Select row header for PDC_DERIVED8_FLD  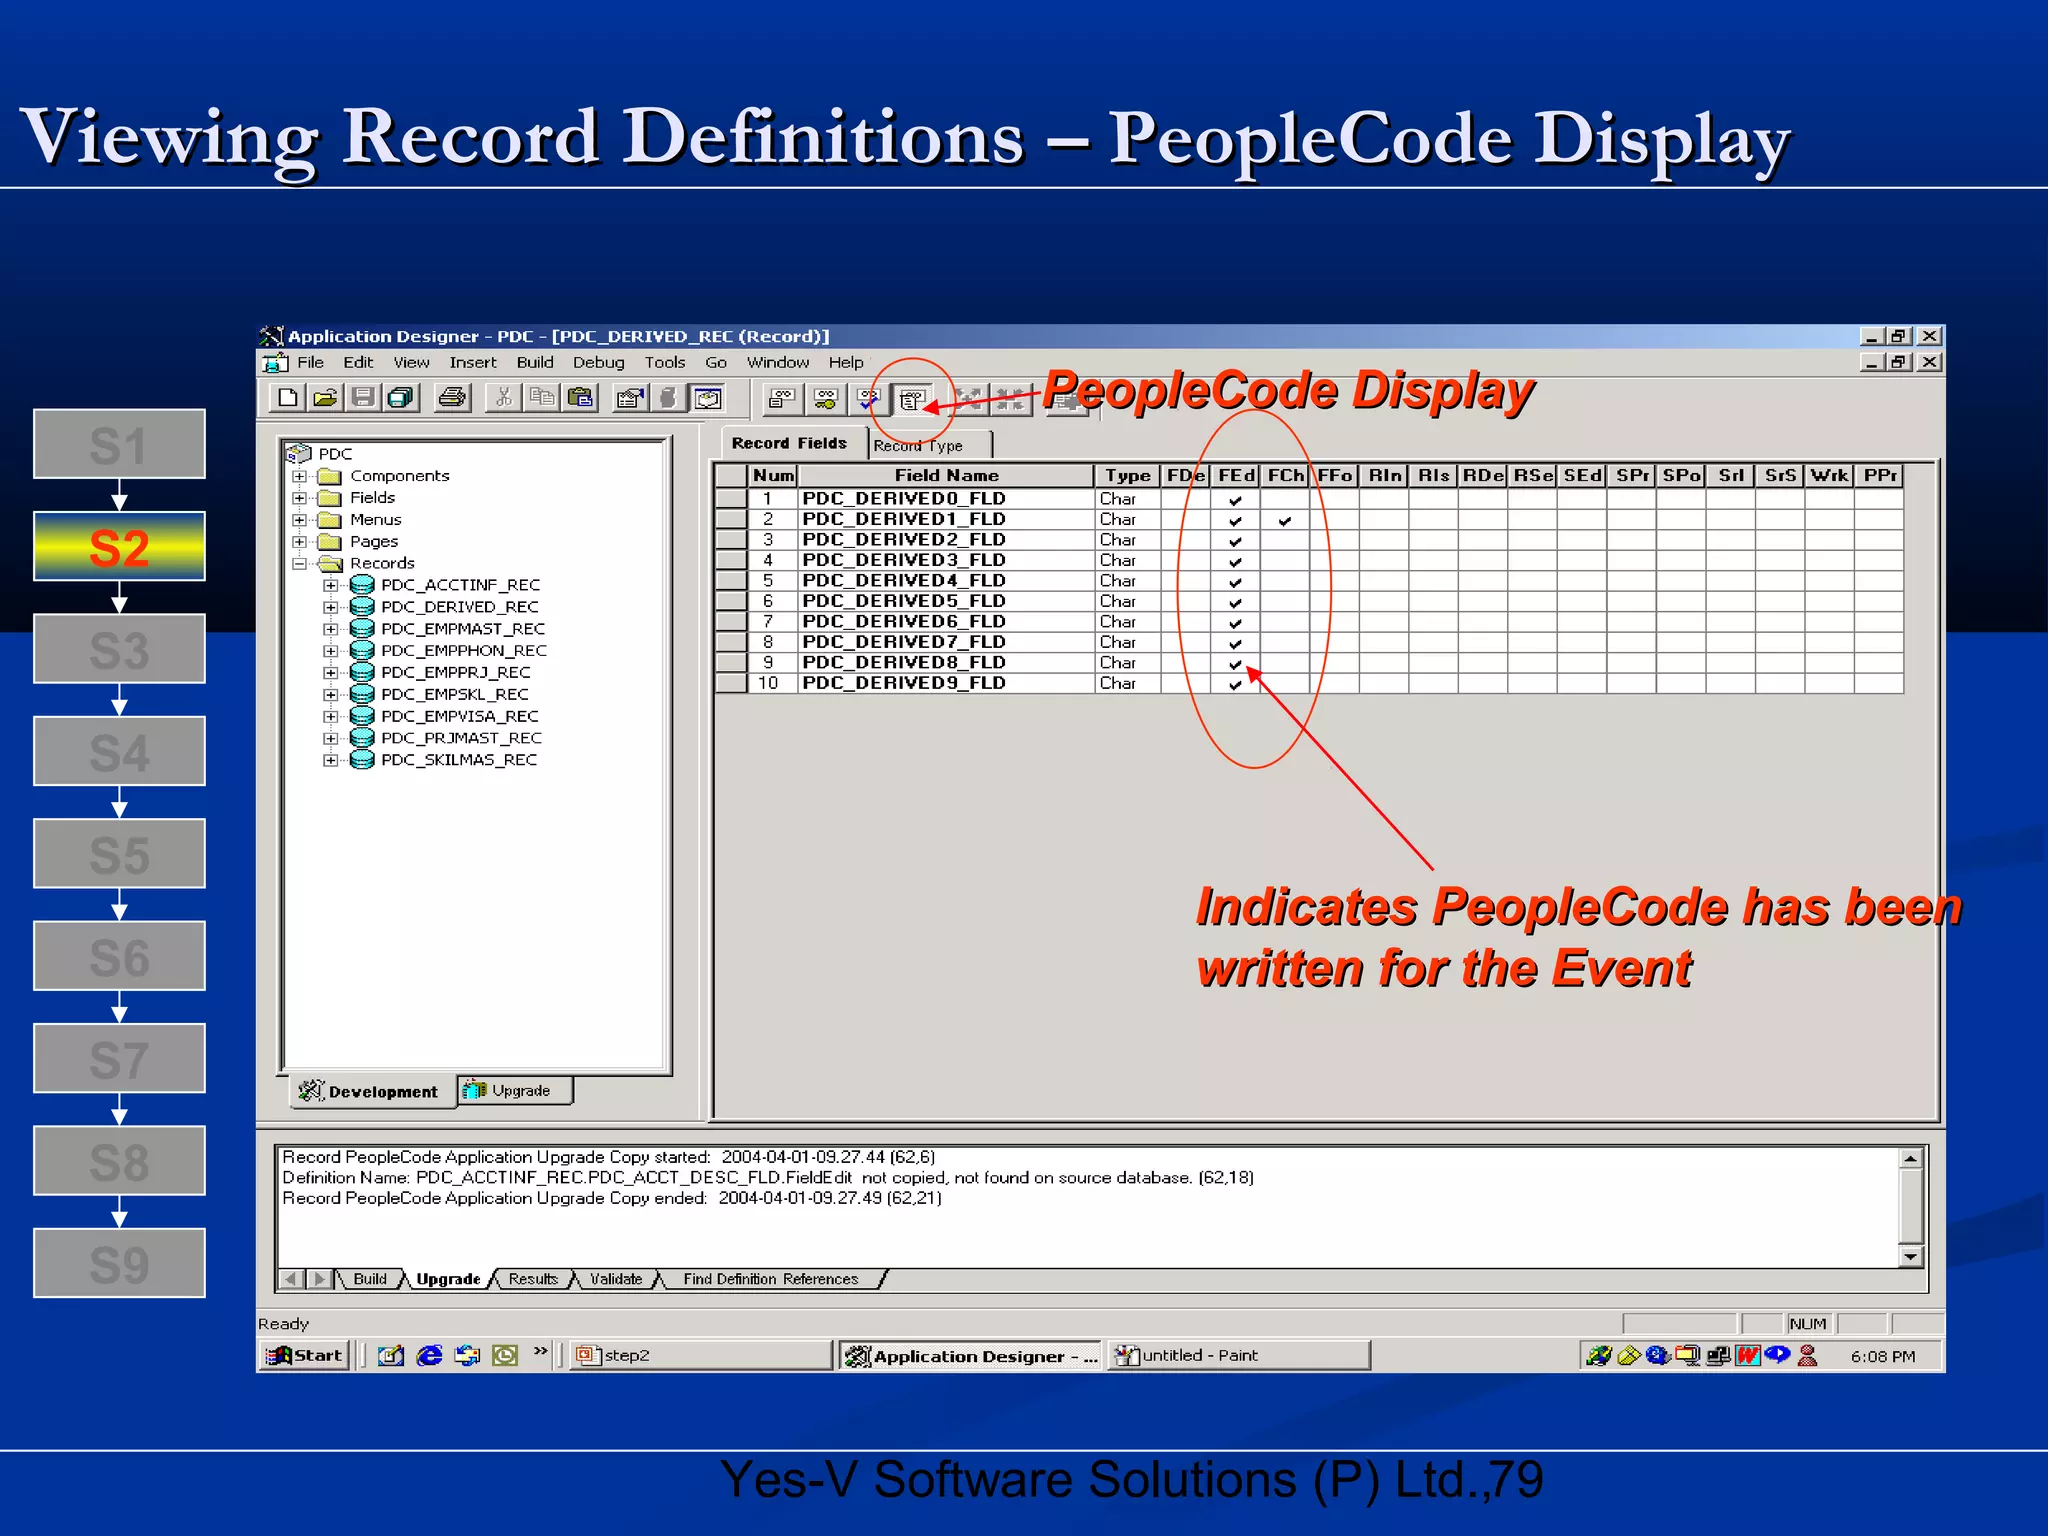(x=731, y=662)
